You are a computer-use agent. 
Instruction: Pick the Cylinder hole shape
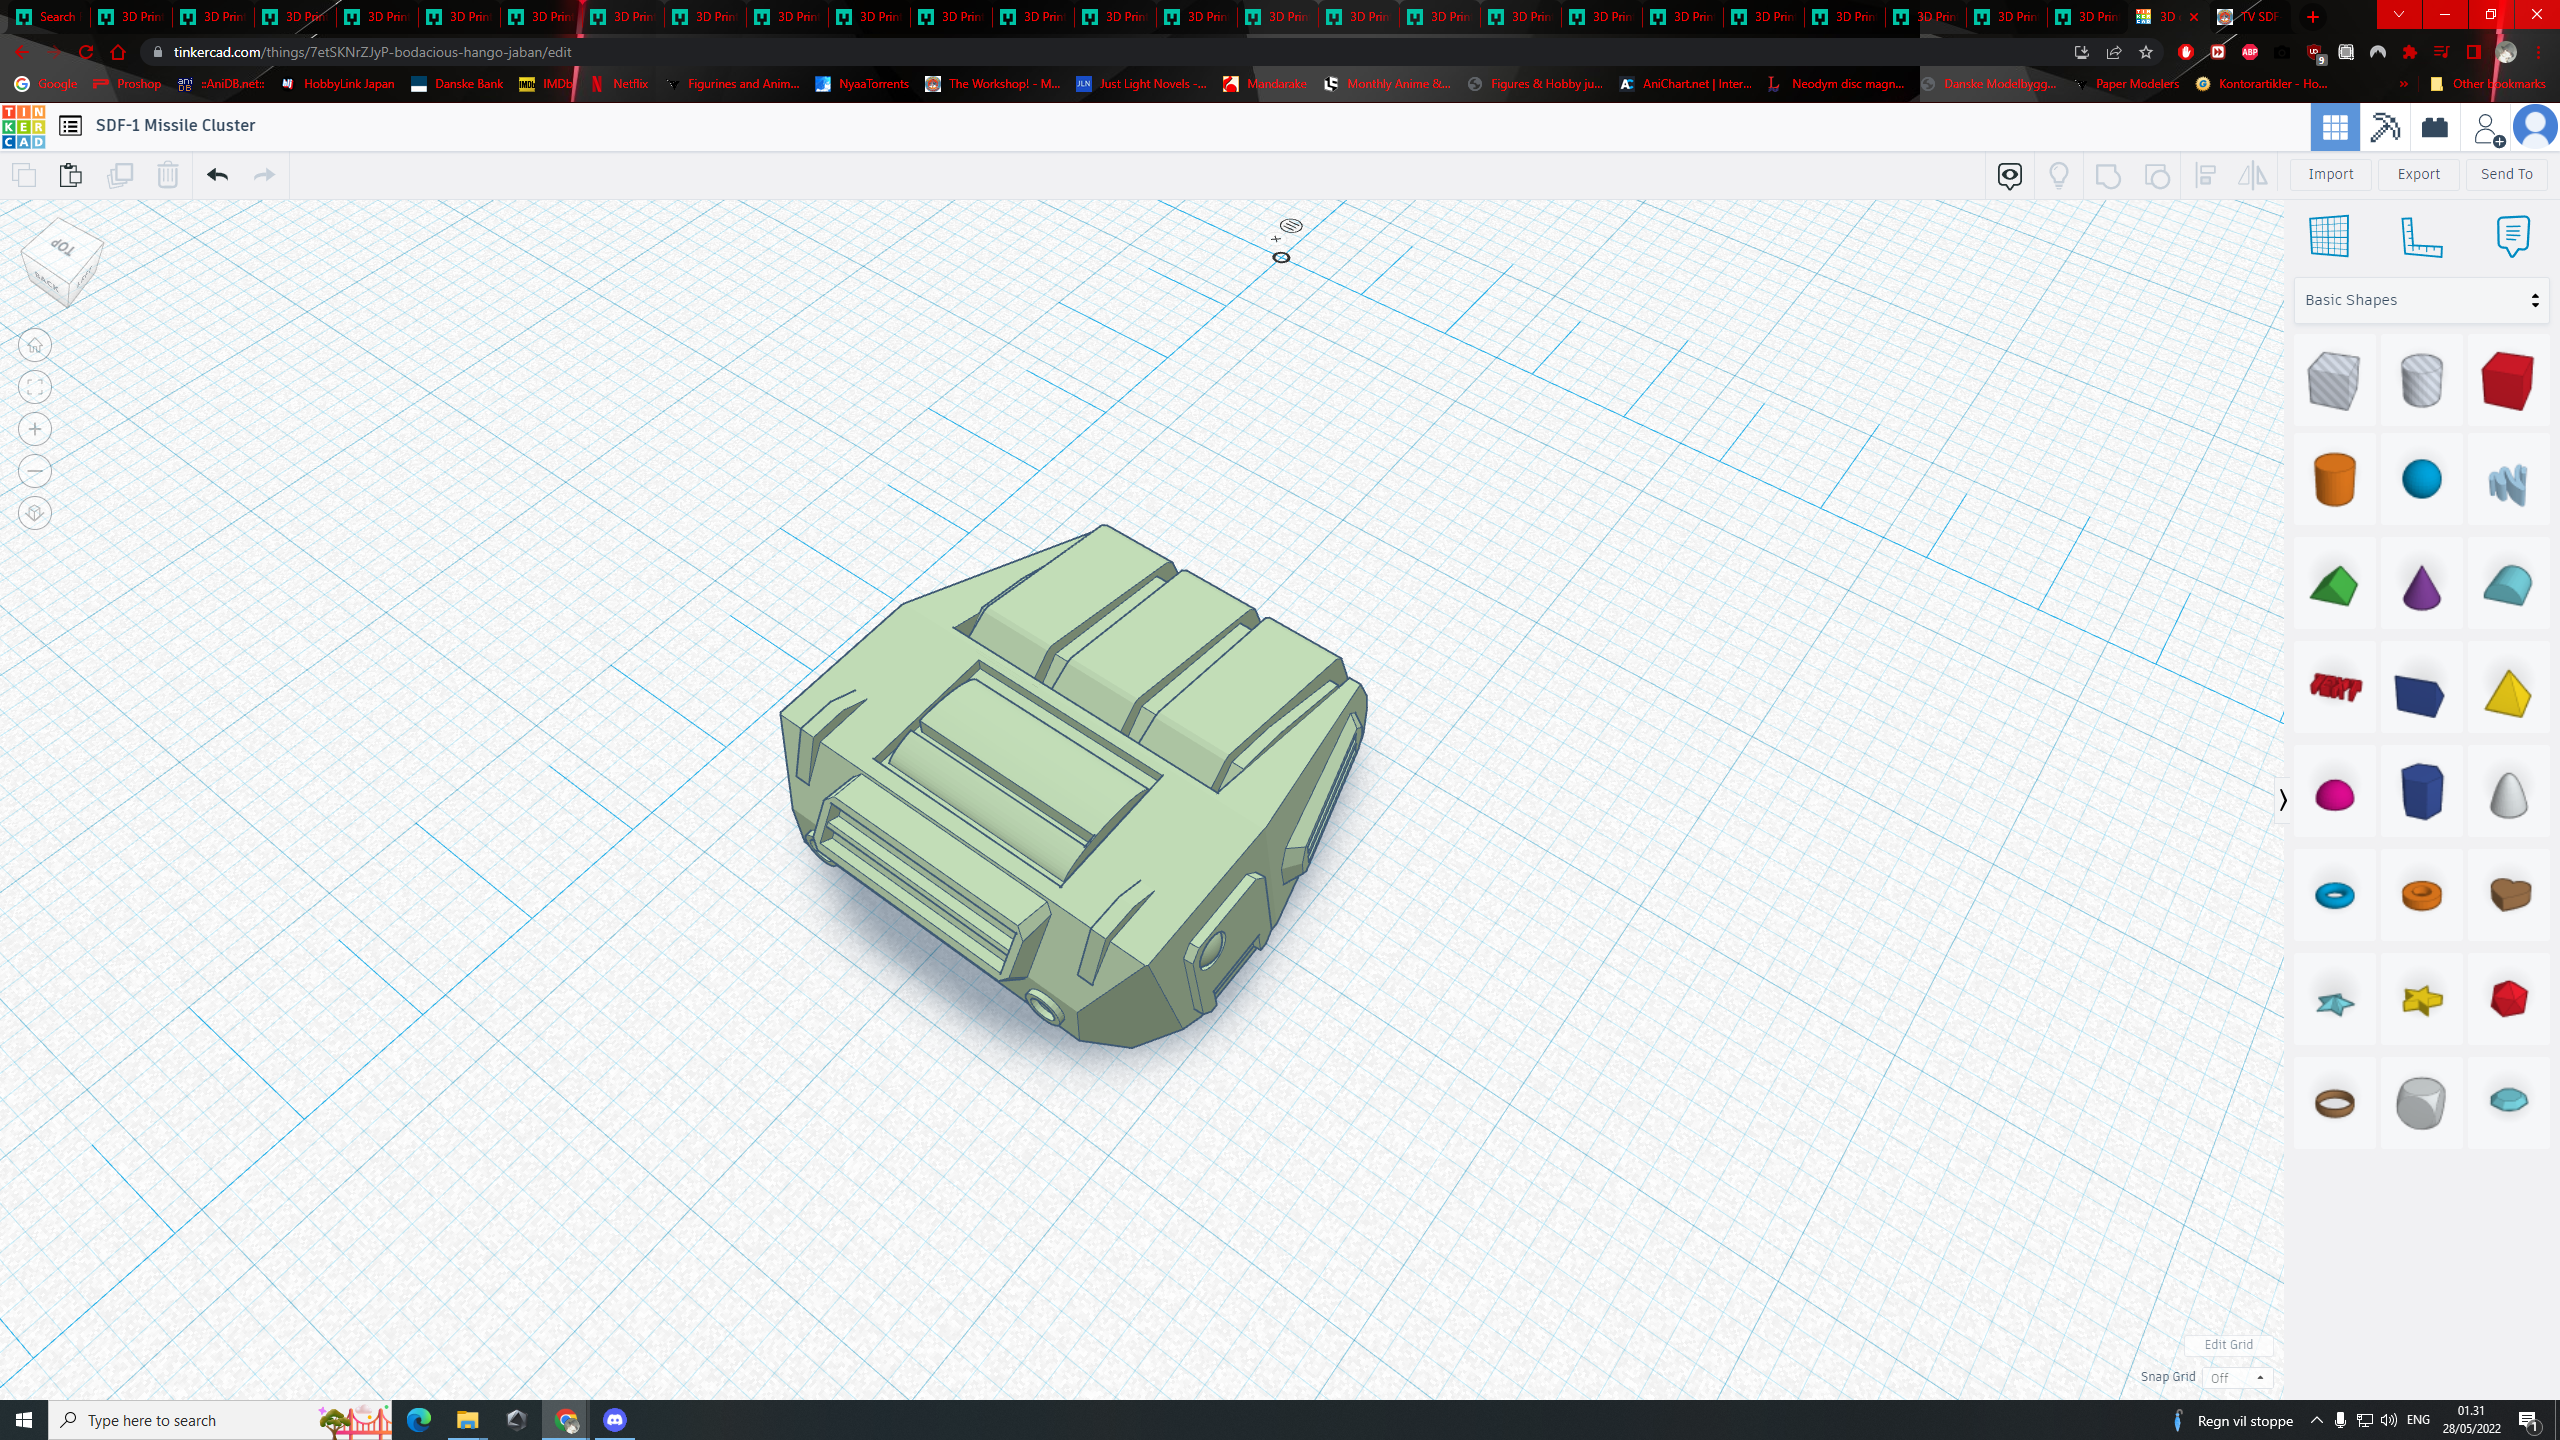[2421, 380]
